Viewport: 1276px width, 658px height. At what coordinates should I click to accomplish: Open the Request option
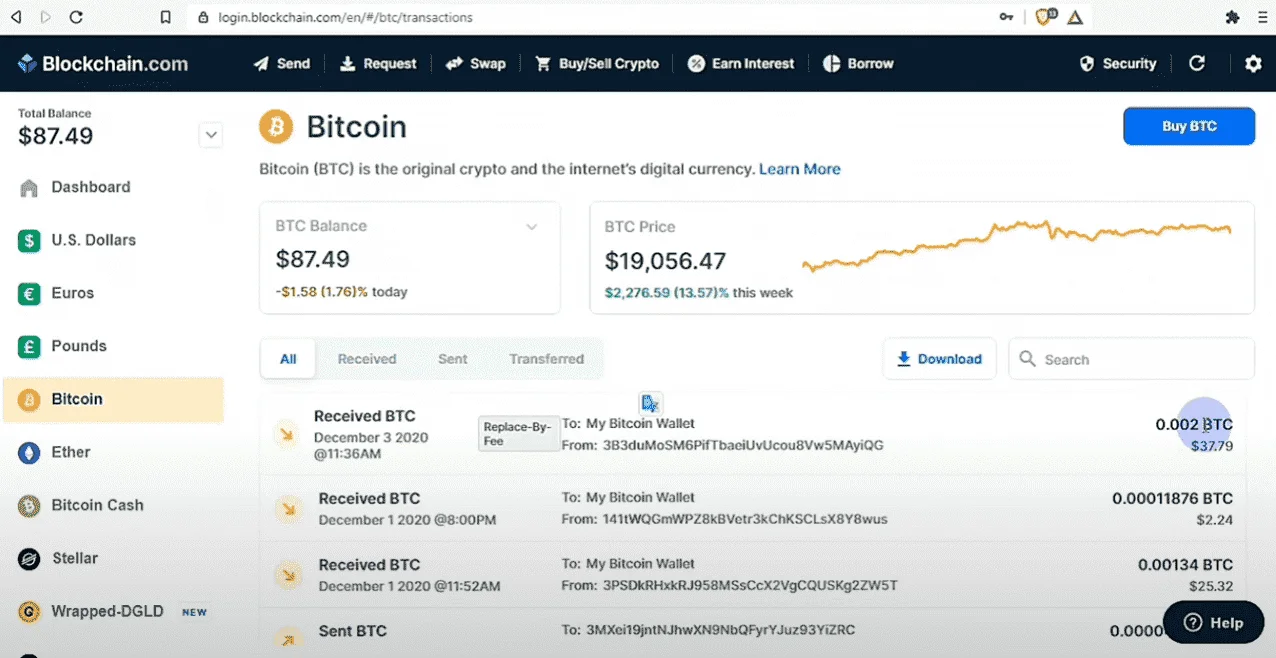click(x=378, y=64)
